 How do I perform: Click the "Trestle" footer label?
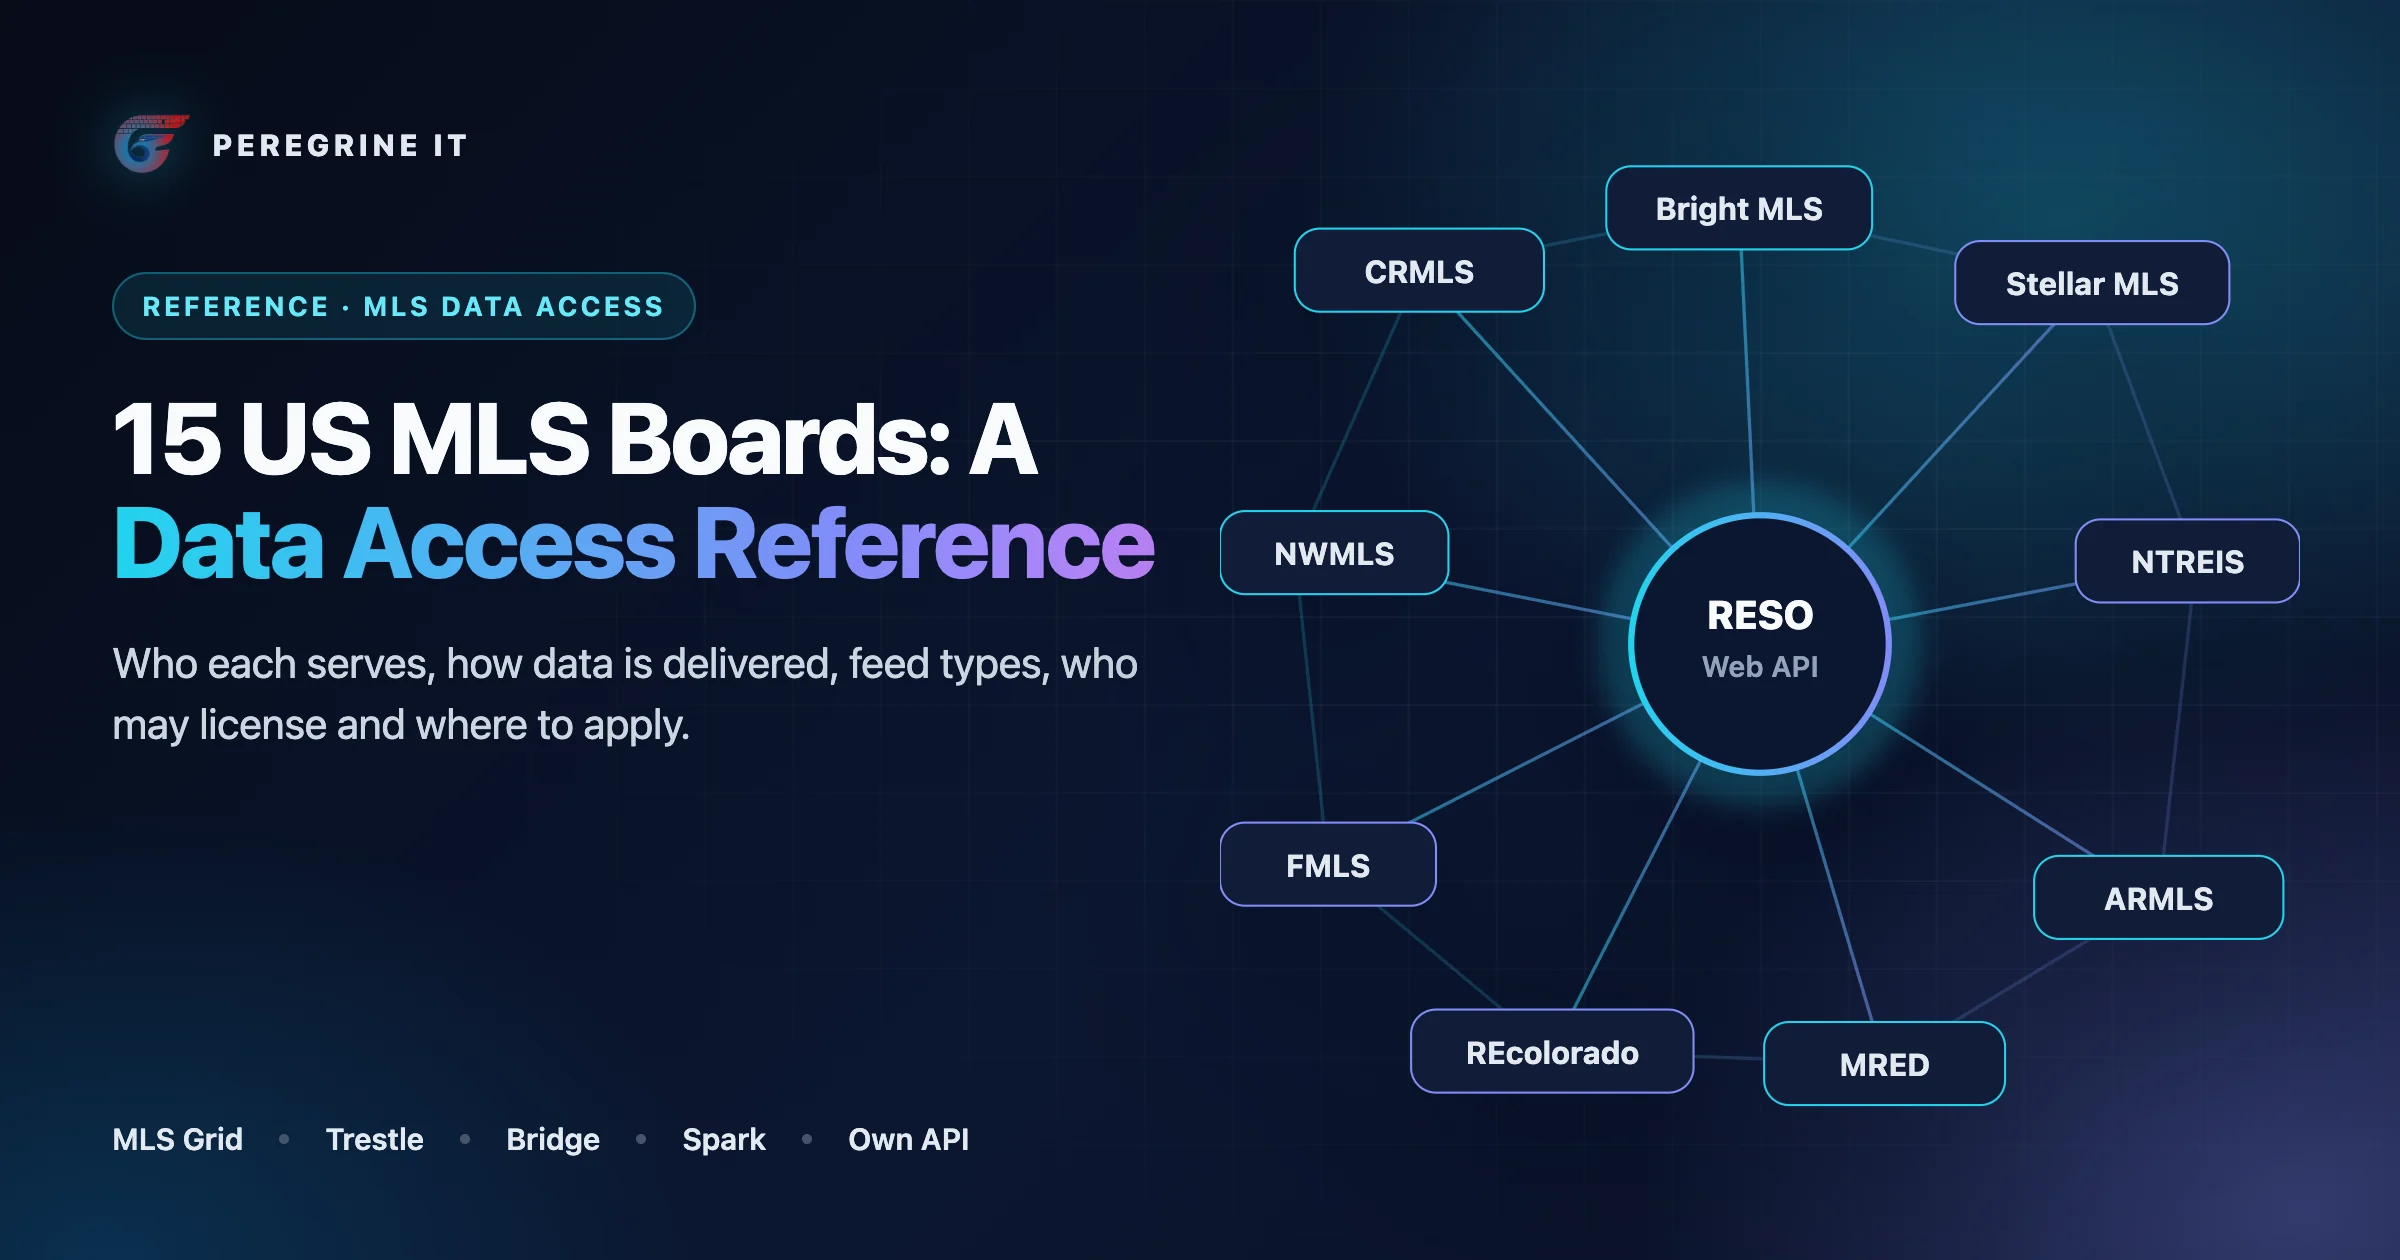375,1139
